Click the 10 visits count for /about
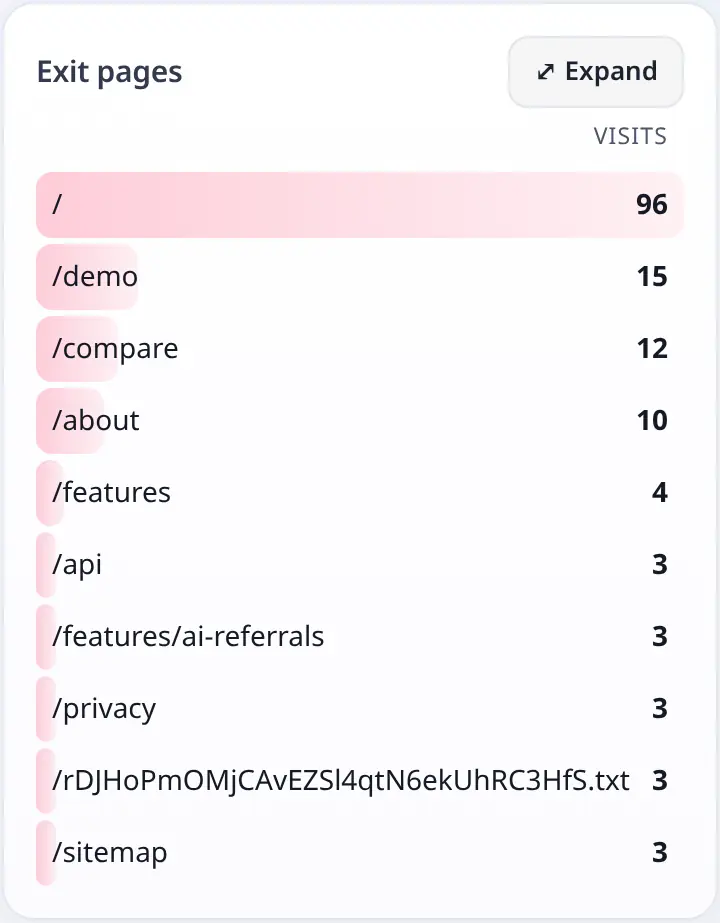 (652, 421)
